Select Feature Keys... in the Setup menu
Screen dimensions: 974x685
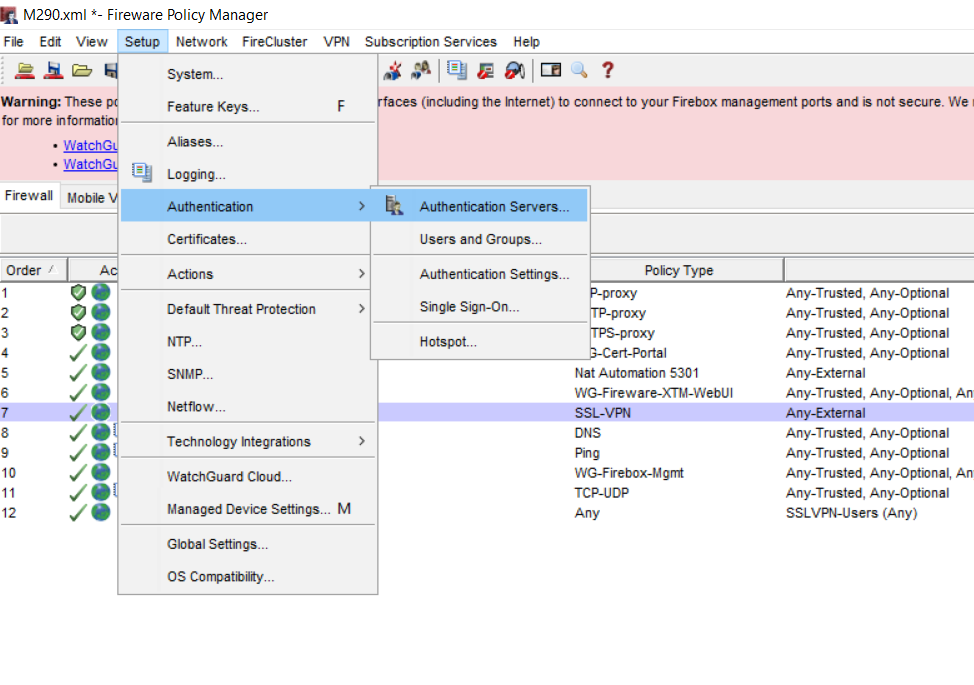pyautogui.click(x=248, y=106)
